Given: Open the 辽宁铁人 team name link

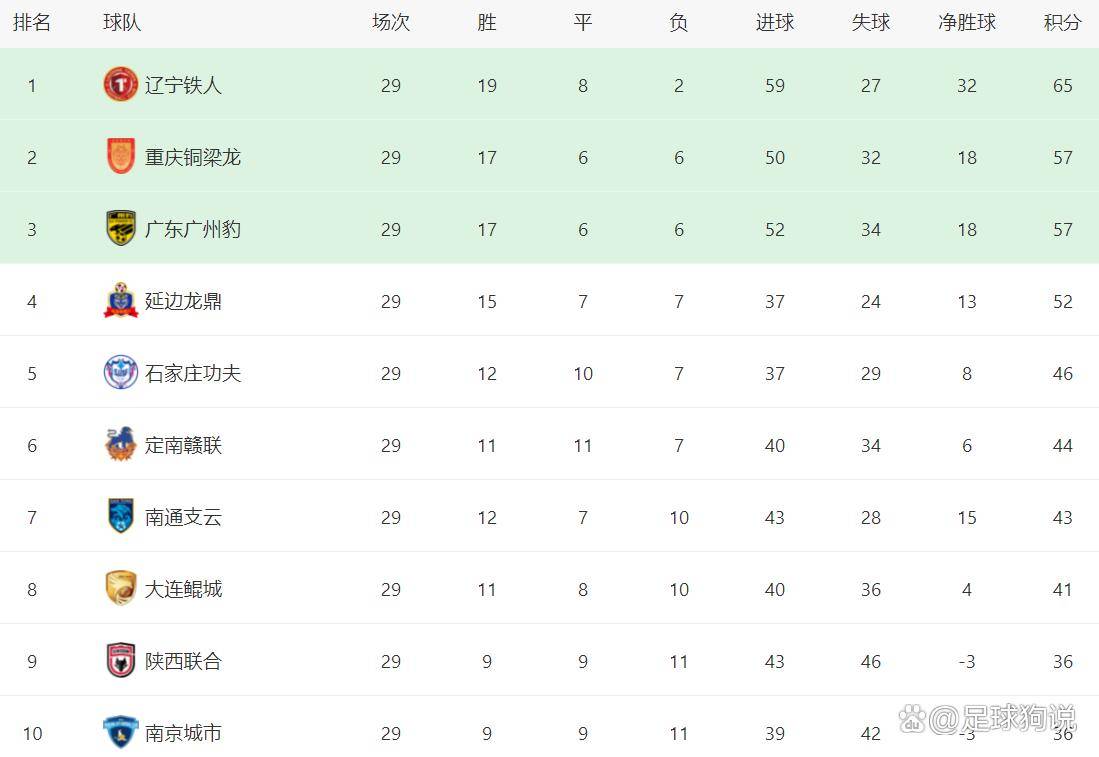Looking at the screenshot, I should tap(183, 85).
